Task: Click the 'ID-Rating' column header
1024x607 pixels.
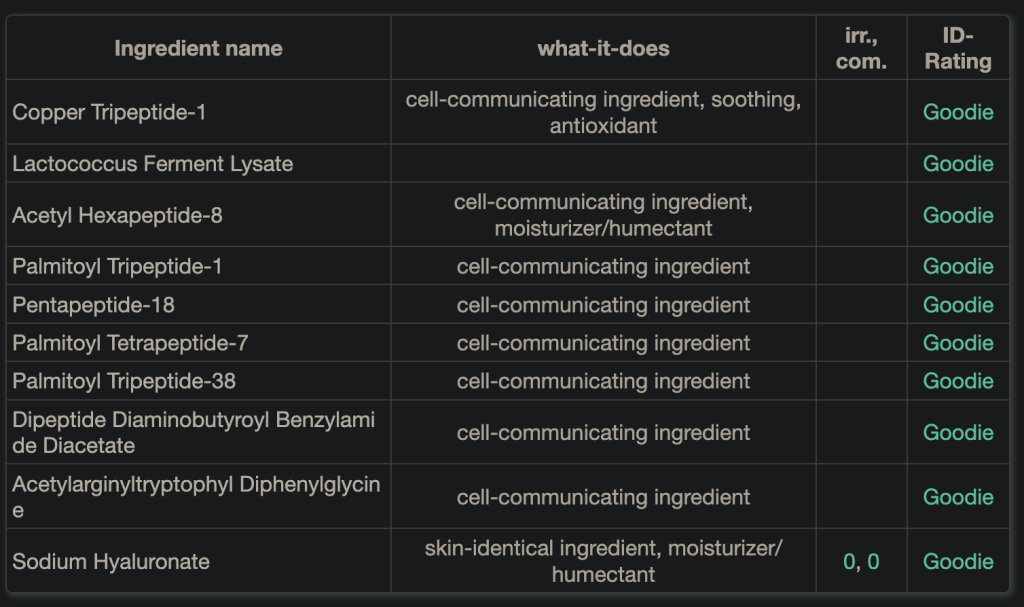Action: pos(957,48)
